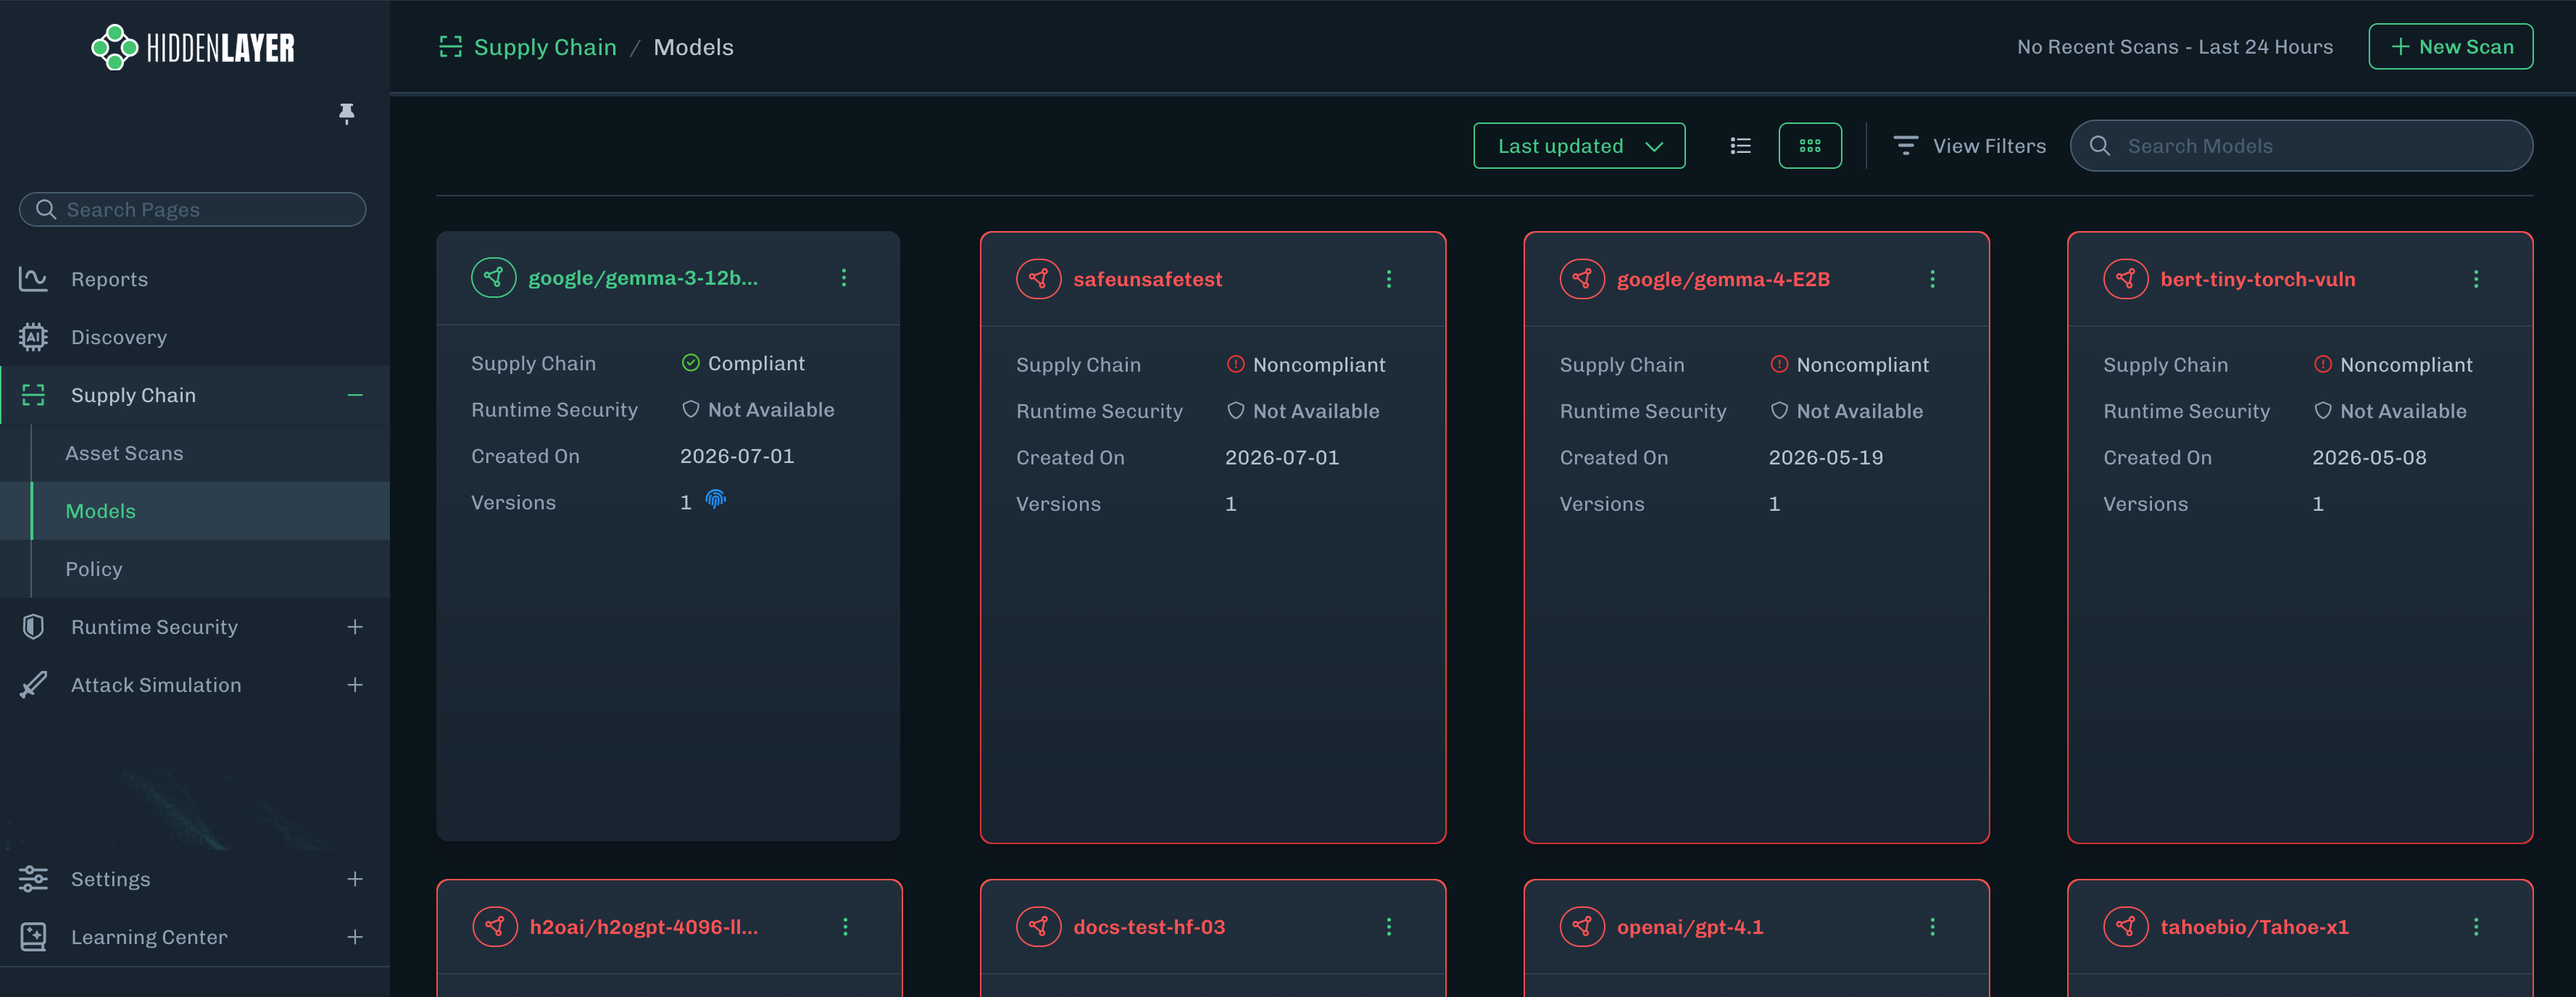Click the Learning Center book icon
2576x997 pixels.
click(33, 937)
